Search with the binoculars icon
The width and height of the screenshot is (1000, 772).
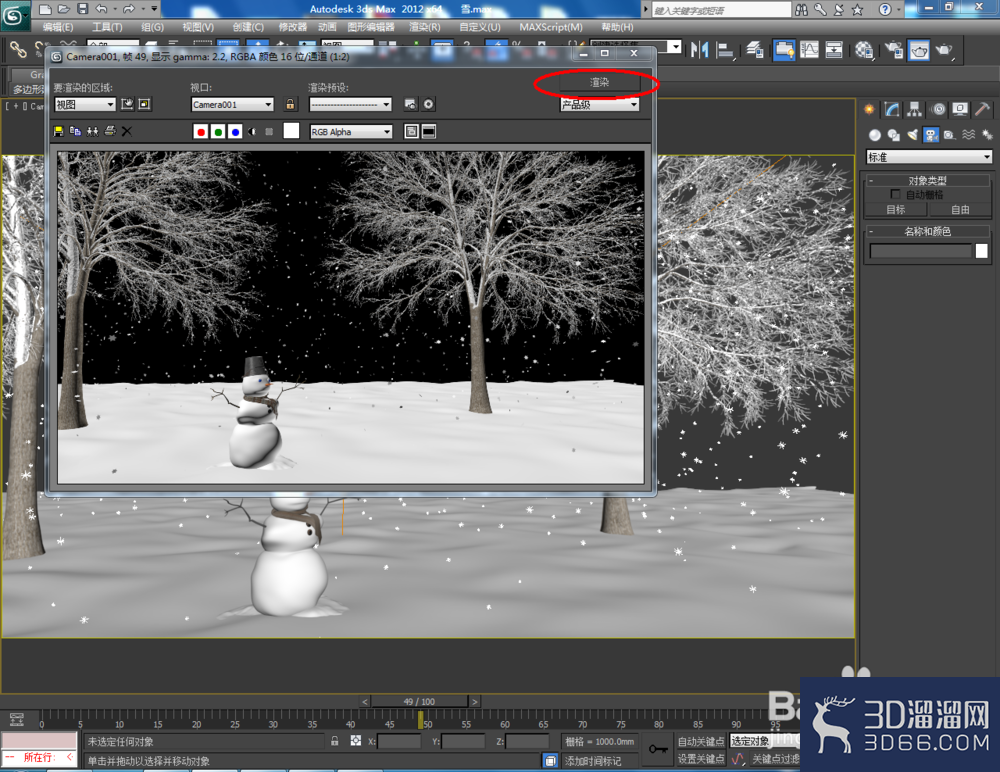click(802, 10)
